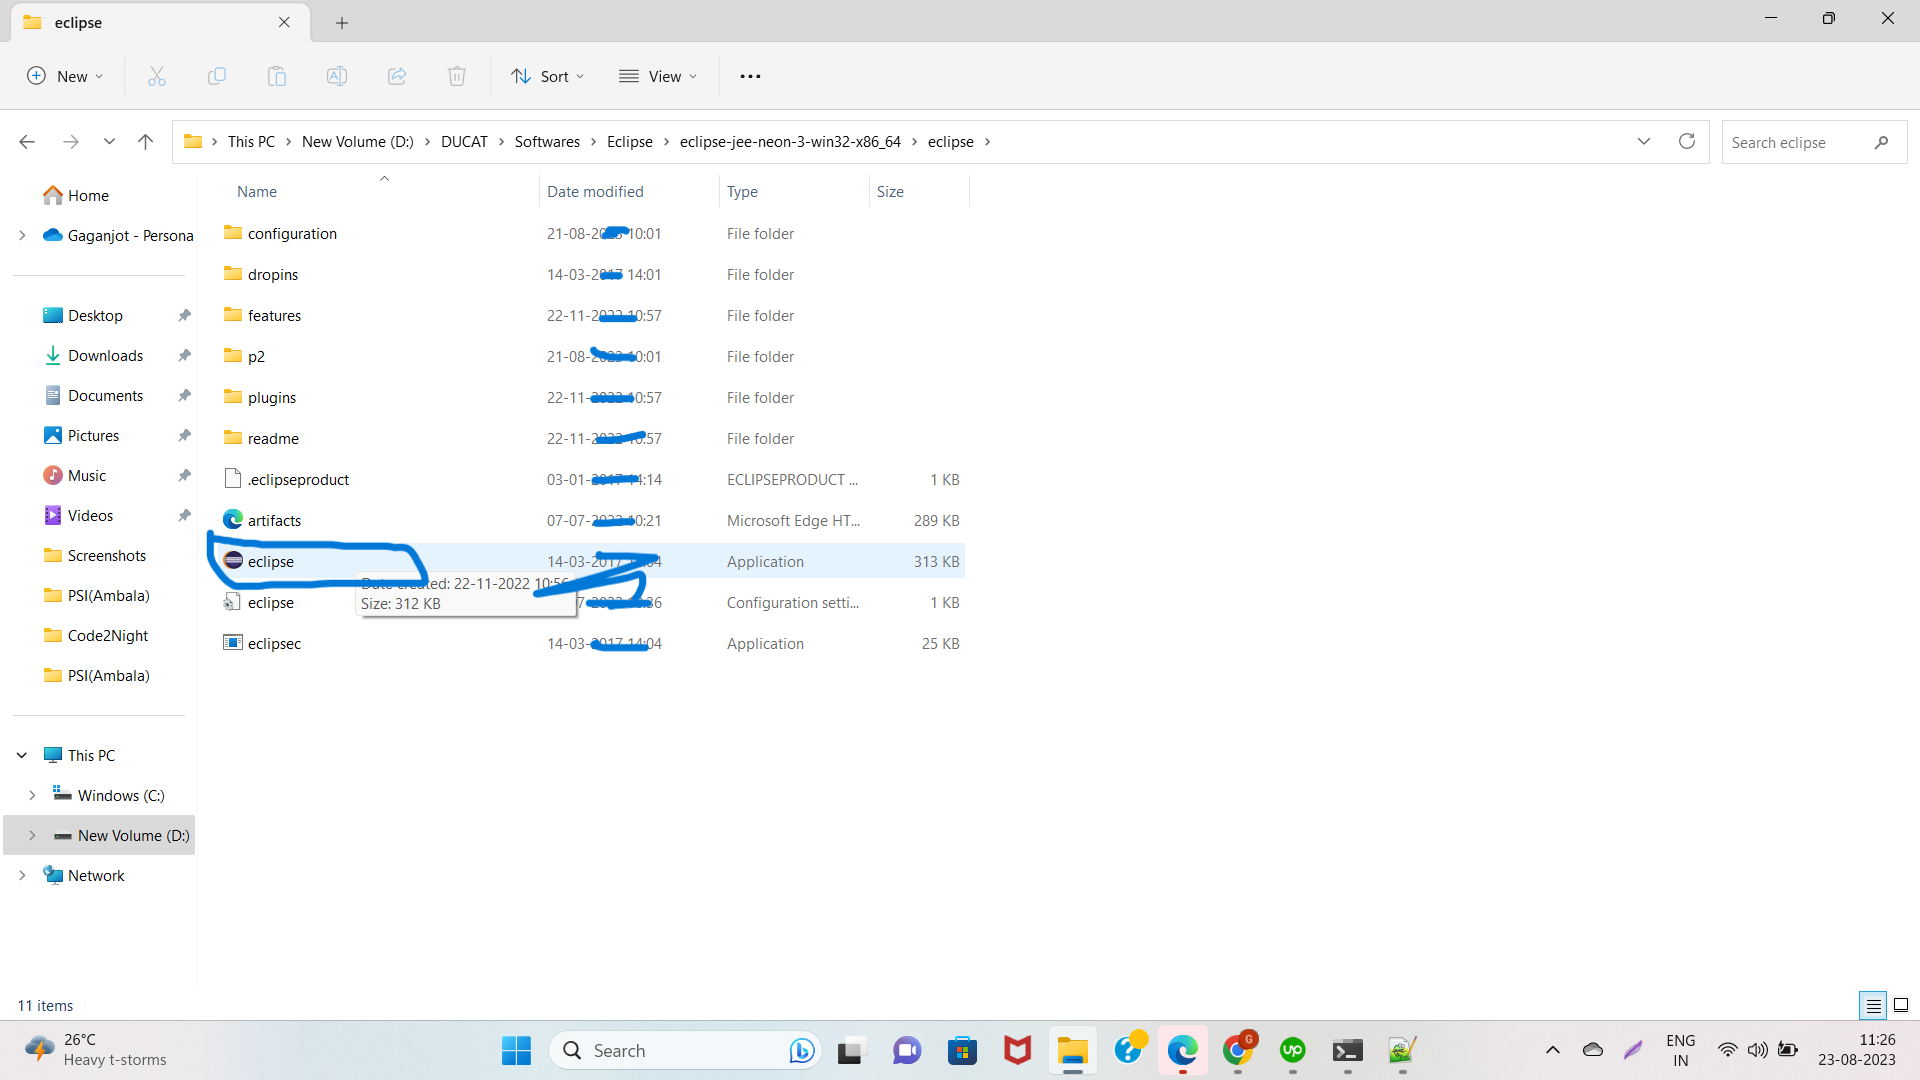This screenshot has height=1080, width=1920.
Task: Open Microsoft Edge in taskbar
Action: click(1183, 1050)
